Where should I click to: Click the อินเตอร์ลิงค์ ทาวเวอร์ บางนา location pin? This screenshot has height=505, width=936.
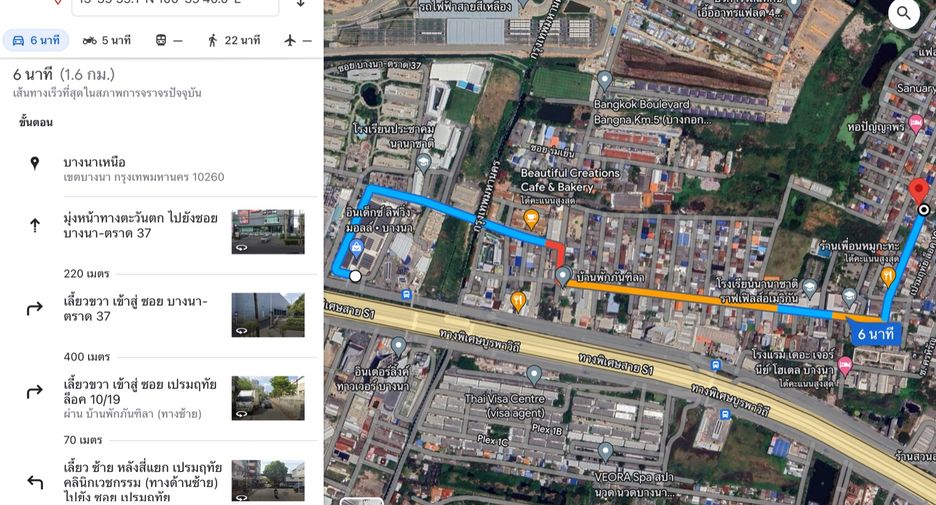(x=399, y=347)
